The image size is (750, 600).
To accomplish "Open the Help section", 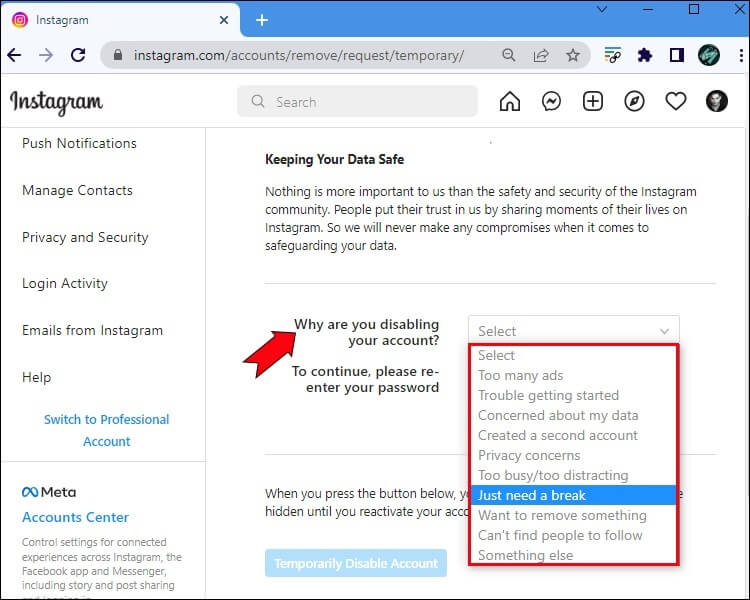I will pyautogui.click(x=36, y=377).
